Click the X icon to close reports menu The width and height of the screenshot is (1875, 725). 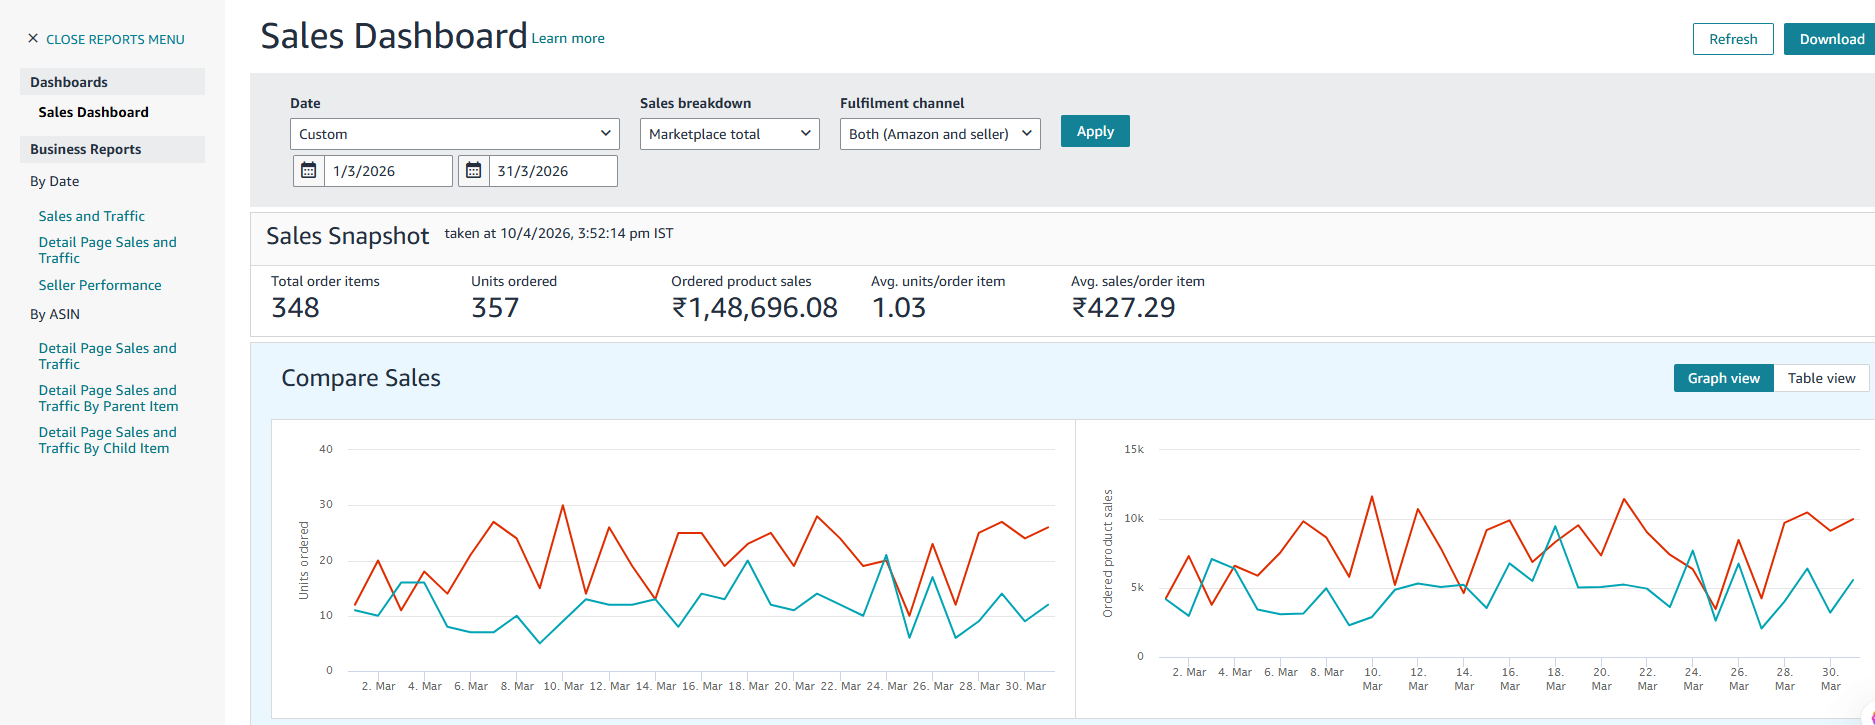(x=33, y=39)
